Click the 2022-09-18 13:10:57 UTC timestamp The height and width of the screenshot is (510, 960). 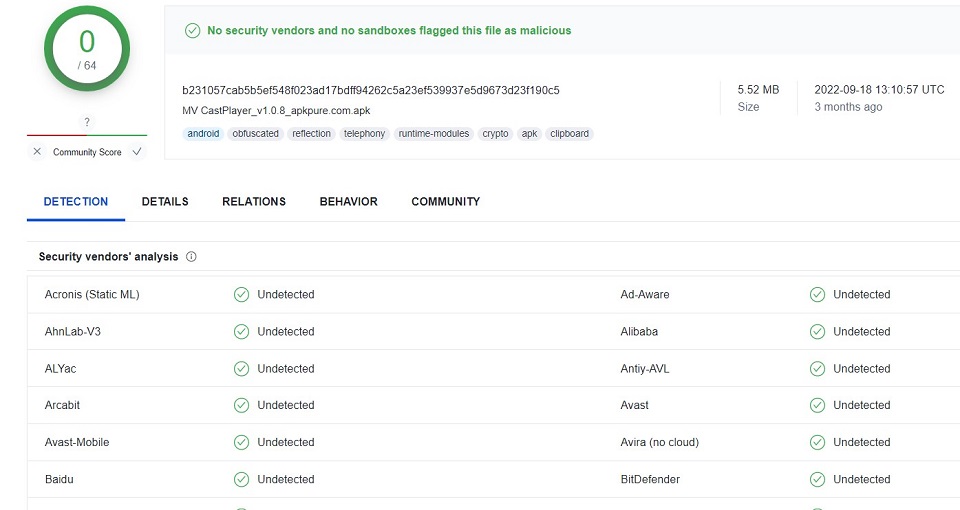(x=879, y=89)
